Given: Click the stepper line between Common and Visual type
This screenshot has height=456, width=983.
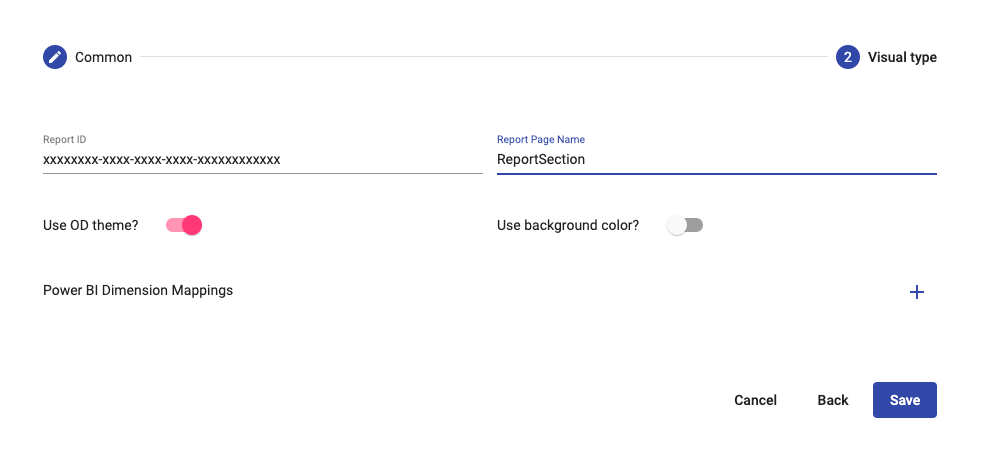Looking at the screenshot, I should [x=484, y=57].
